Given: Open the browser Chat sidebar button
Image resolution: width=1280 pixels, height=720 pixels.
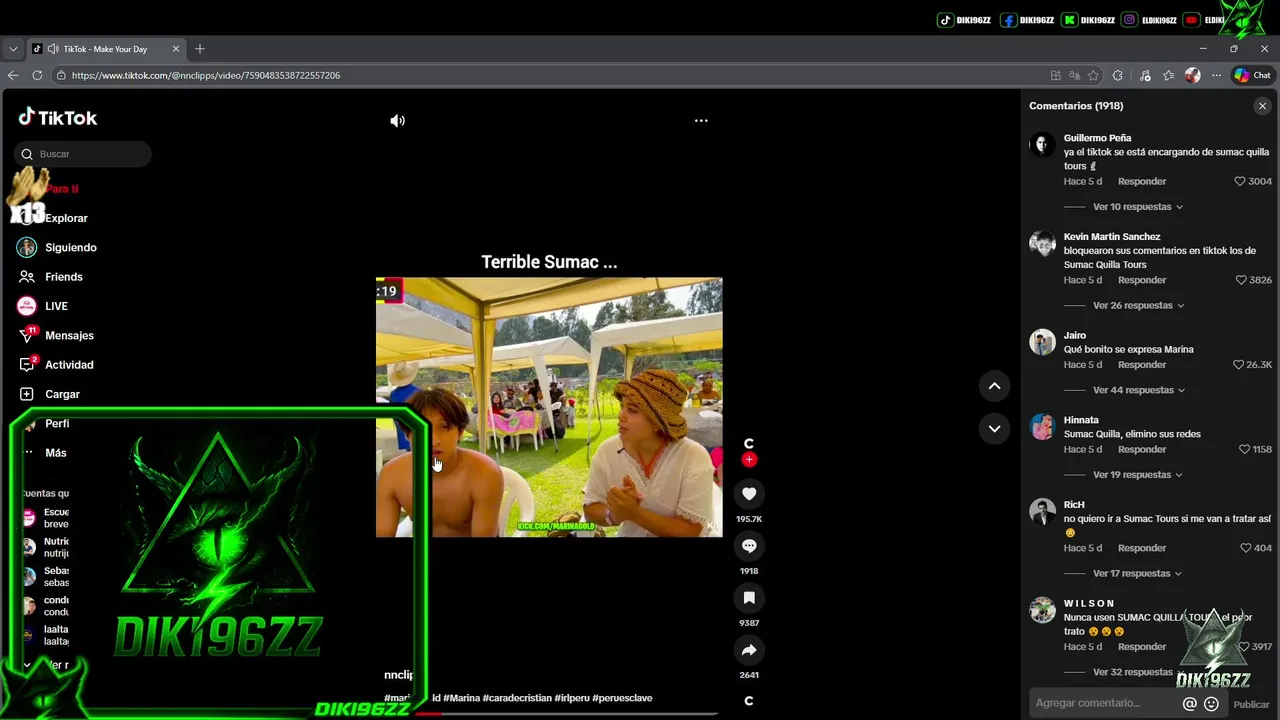Looking at the screenshot, I should 1252,75.
